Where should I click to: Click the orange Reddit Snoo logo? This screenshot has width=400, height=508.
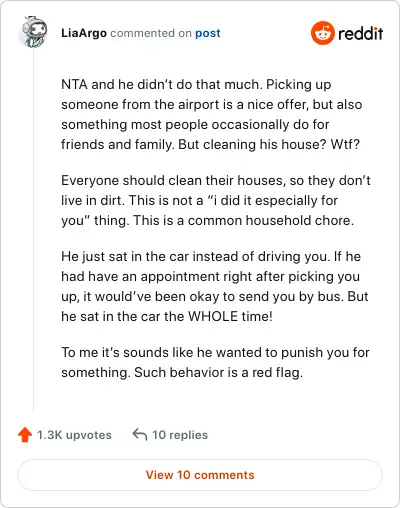[x=322, y=33]
